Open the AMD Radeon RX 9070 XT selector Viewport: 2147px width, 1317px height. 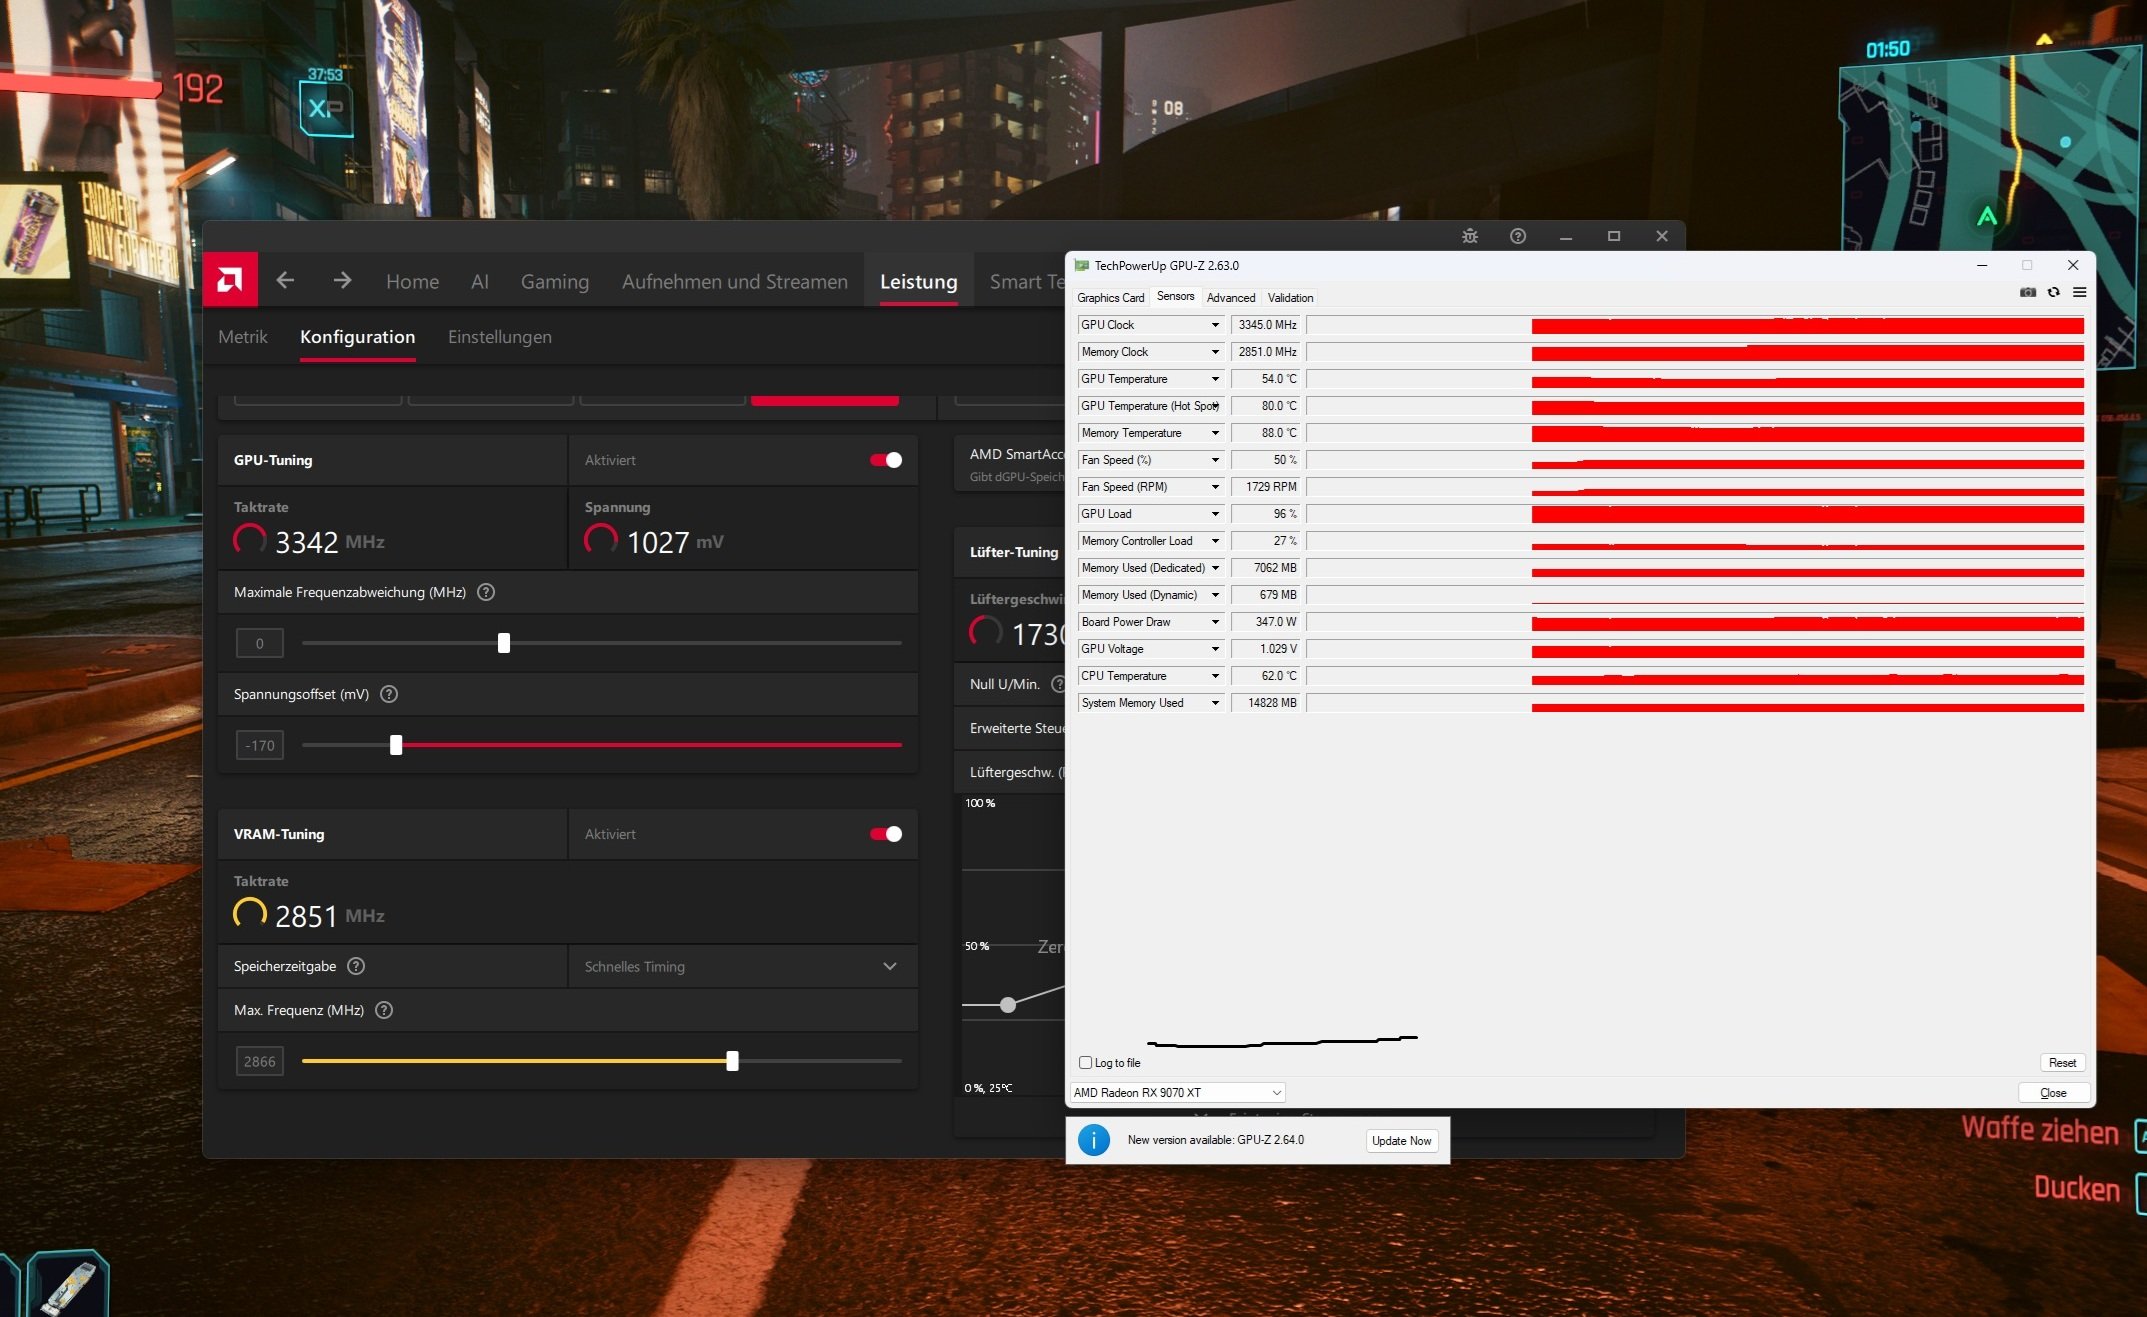tap(1177, 1093)
